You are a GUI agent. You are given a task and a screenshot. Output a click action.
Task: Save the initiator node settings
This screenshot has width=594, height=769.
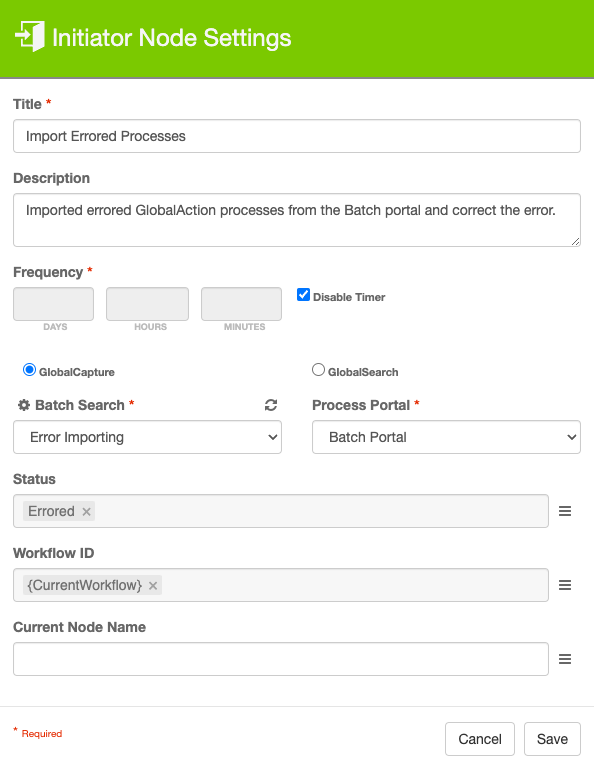click(552, 739)
